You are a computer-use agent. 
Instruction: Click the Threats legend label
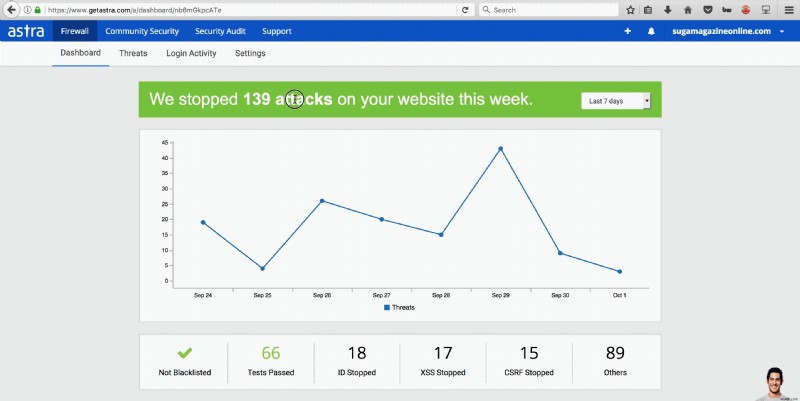click(x=403, y=307)
